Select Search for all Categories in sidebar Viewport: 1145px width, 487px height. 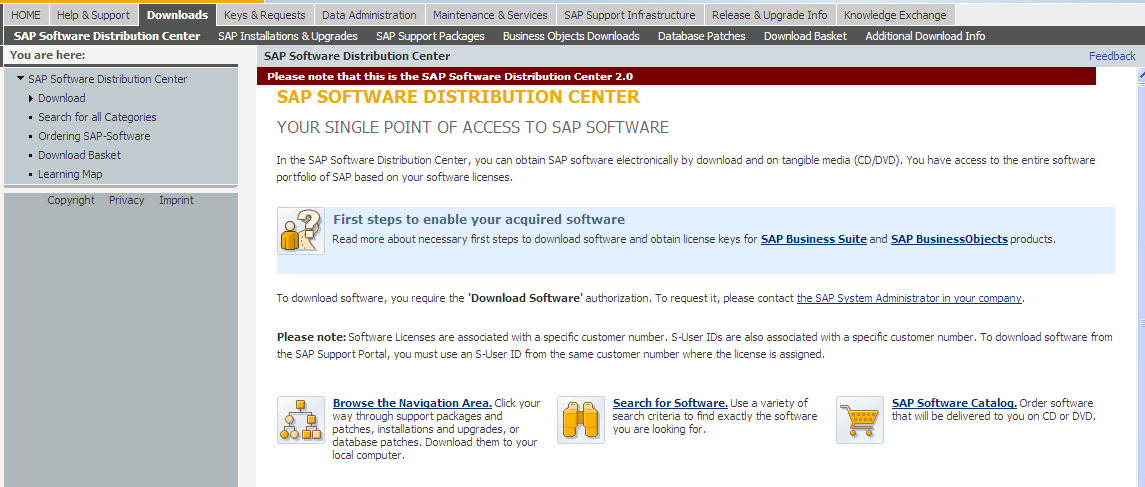(97, 117)
